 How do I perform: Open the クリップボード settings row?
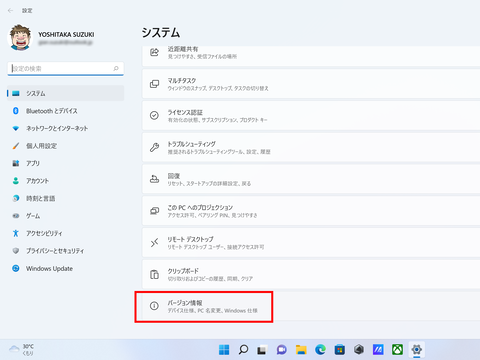[311, 274]
